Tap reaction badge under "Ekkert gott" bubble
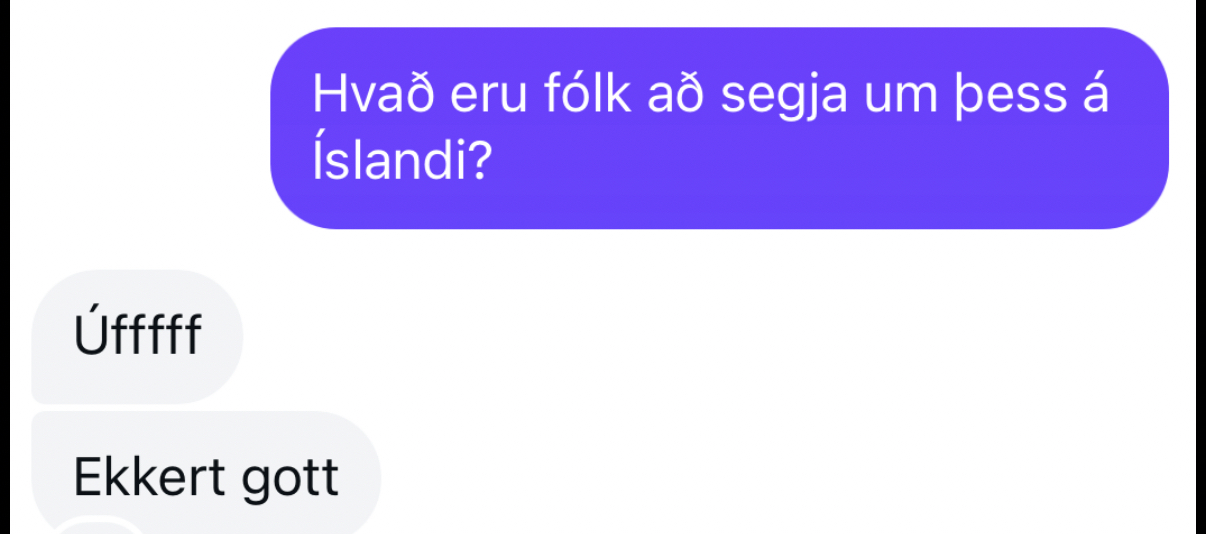This screenshot has height=534, width=1206. [95, 526]
